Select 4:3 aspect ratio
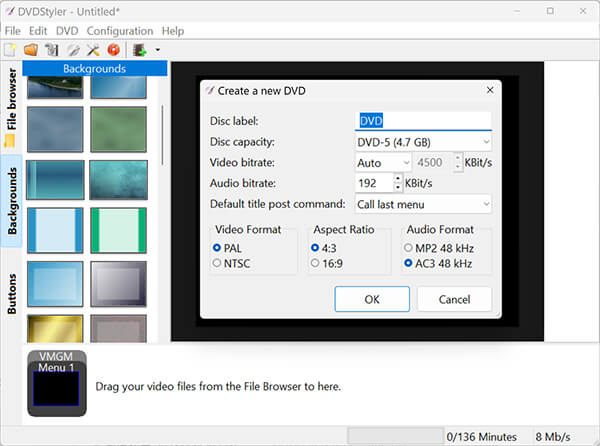The width and height of the screenshot is (600, 446). (x=324, y=248)
